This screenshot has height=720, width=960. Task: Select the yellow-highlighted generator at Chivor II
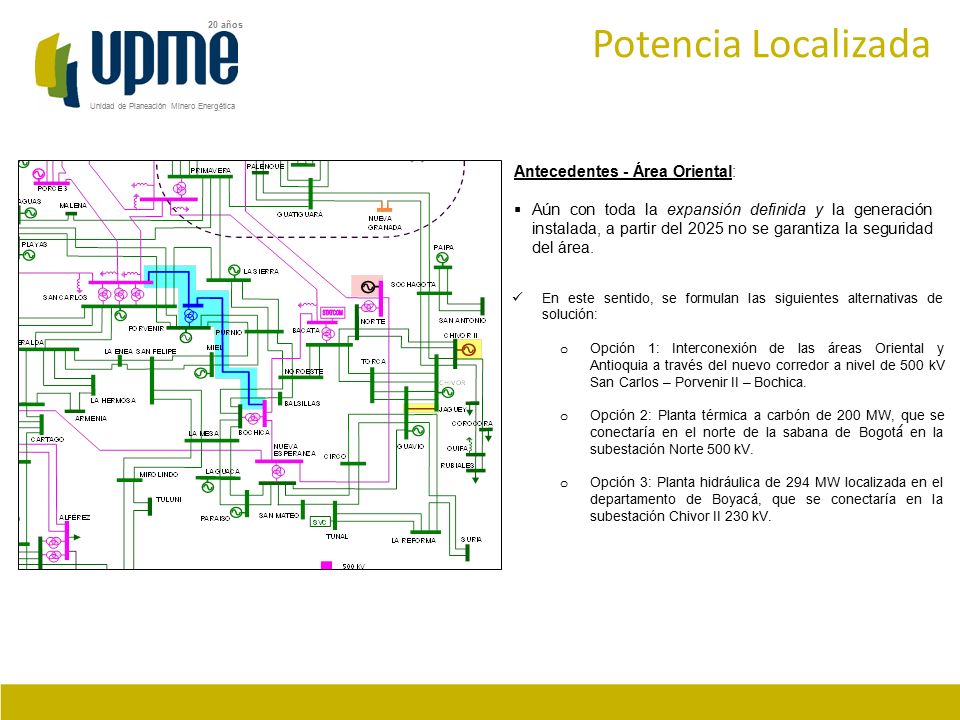(x=468, y=350)
